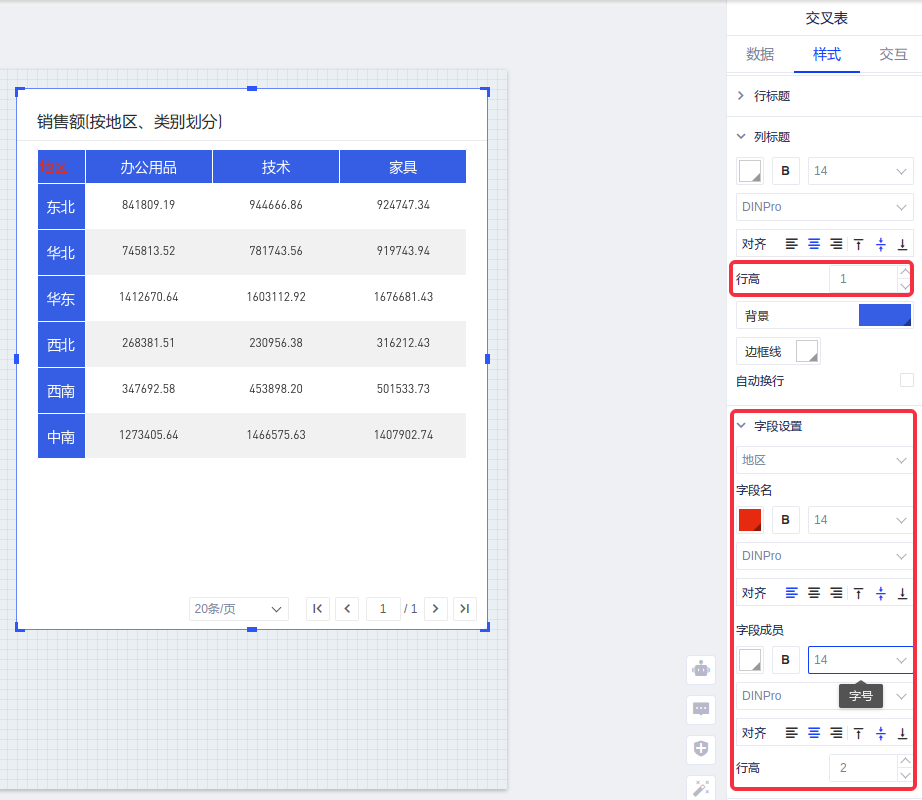Toggle bold for 字段名
Viewport: 922px width, 800px height.
point(785,520)
